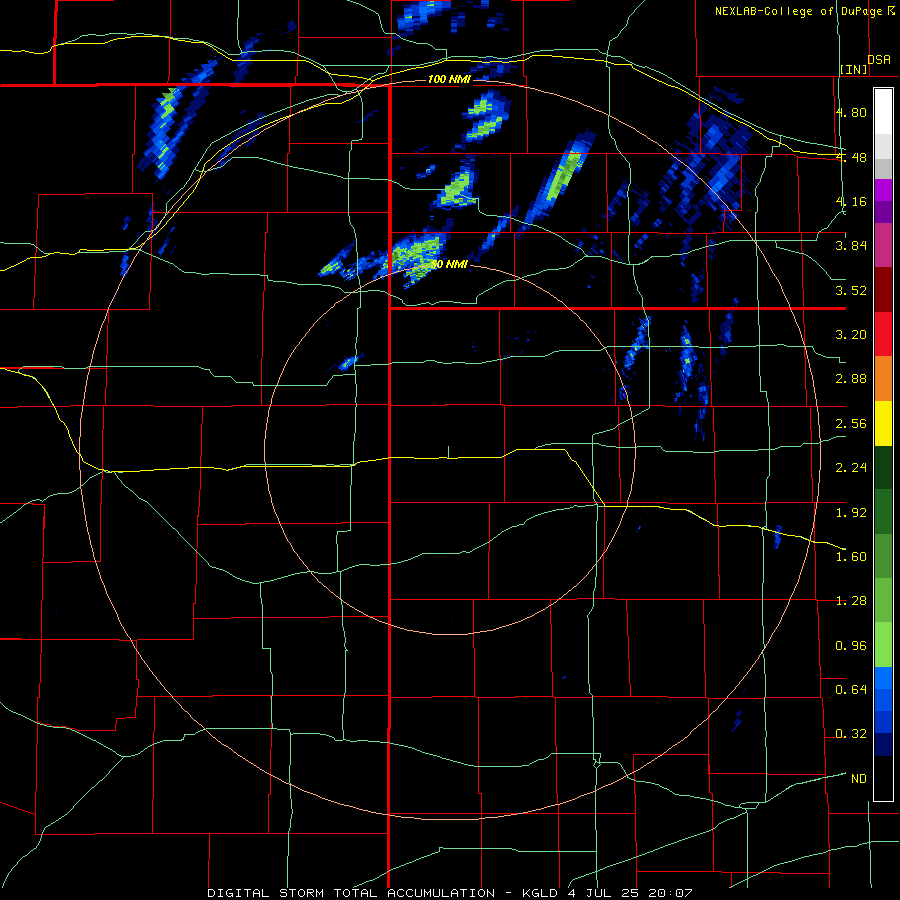Image resolution: width=900 pixels, height=900 pixels.
Task: Click the 3.84 legend value
Action: pyautogui.click(x=851, y=246)
